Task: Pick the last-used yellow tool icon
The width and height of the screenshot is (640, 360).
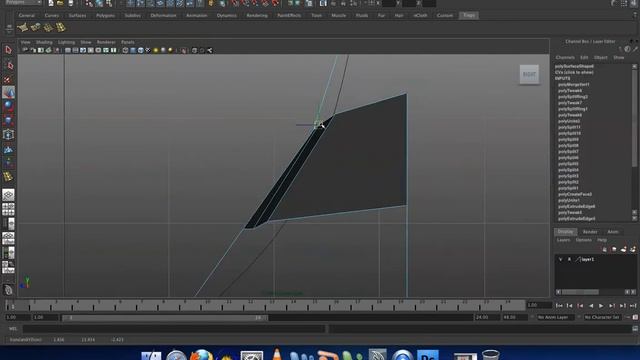Action: pos(8,177)
